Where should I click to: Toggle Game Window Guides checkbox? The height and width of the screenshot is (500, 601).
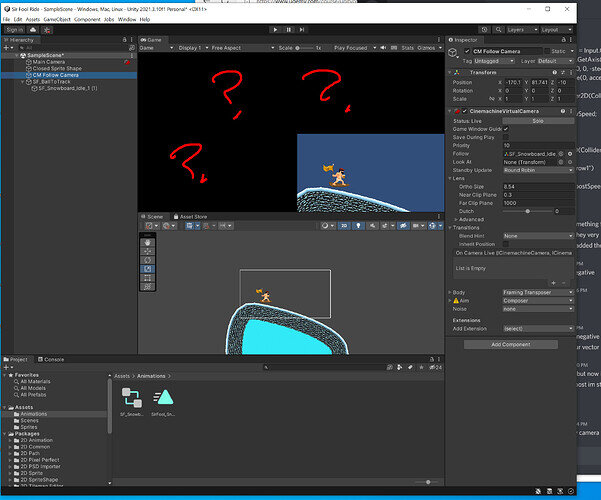tap(506, 129)
